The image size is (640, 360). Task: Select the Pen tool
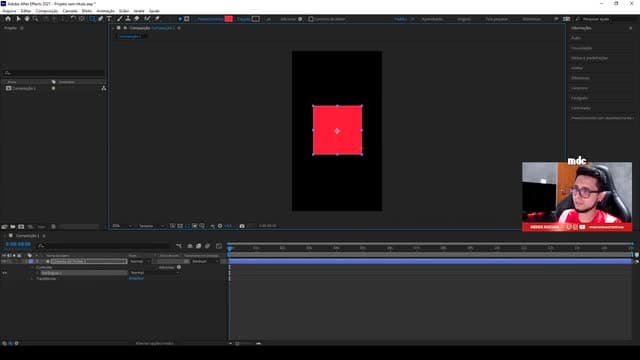[x=101, y=19]
